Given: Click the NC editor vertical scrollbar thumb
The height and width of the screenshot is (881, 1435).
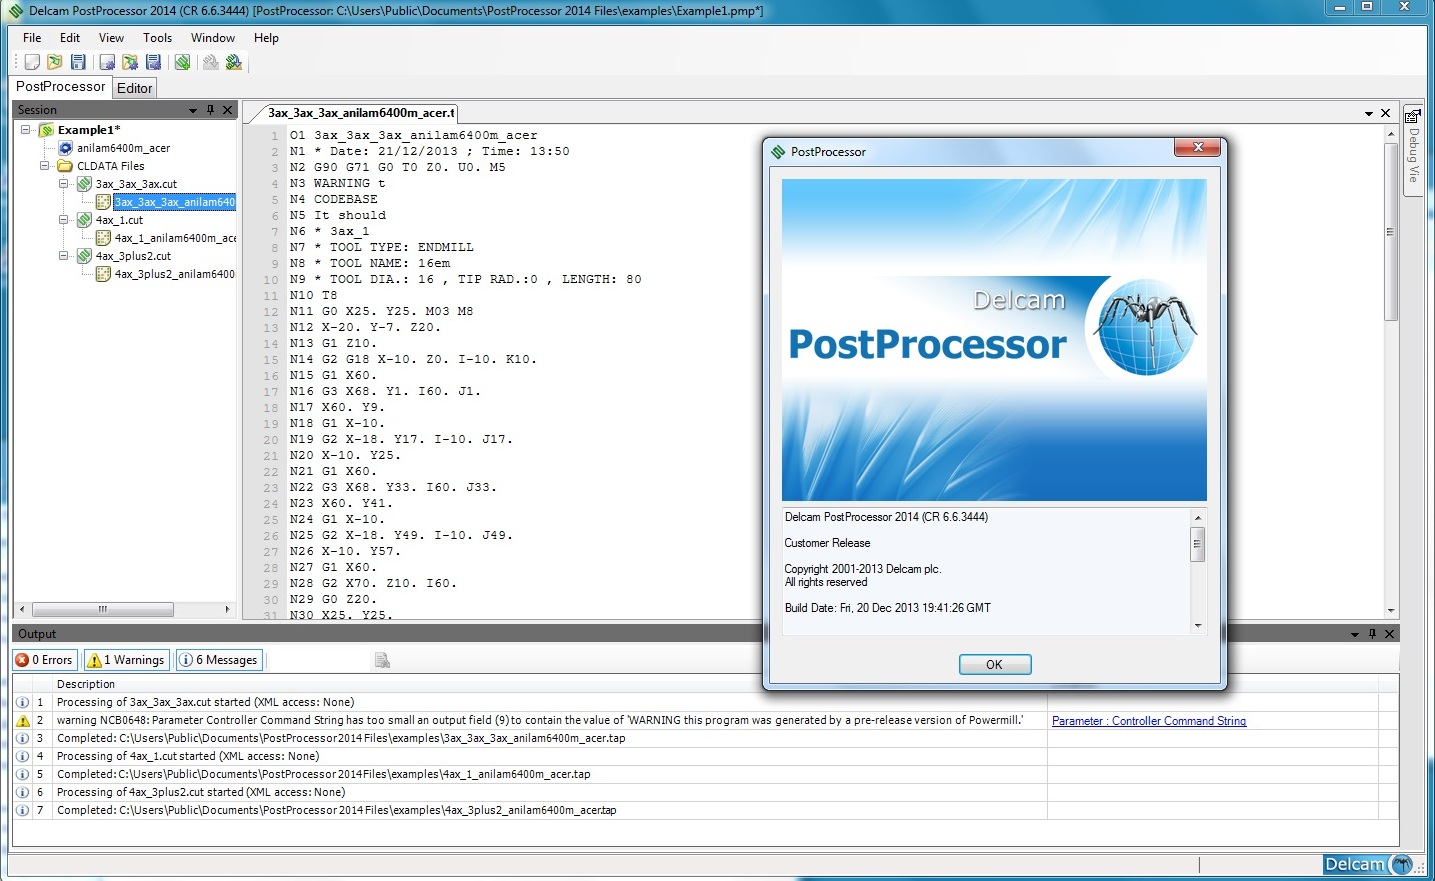Looking at the screenshot, I should pyautogui.click(x=1390, y=231).
